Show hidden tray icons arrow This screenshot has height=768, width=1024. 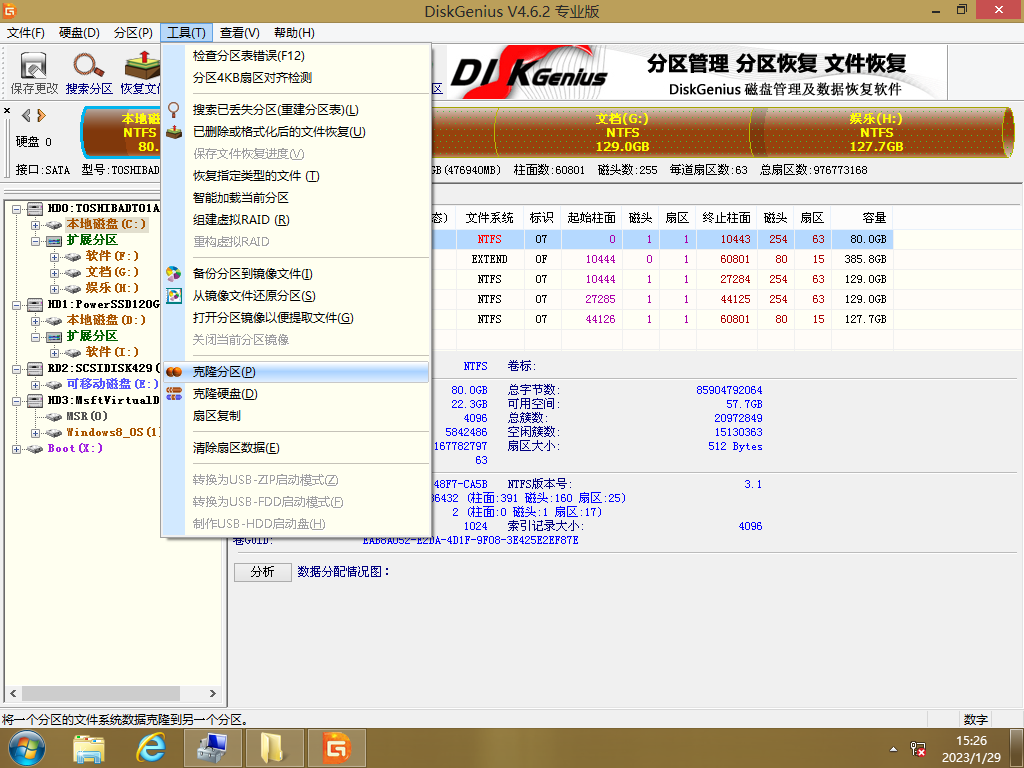coord(893,749)
